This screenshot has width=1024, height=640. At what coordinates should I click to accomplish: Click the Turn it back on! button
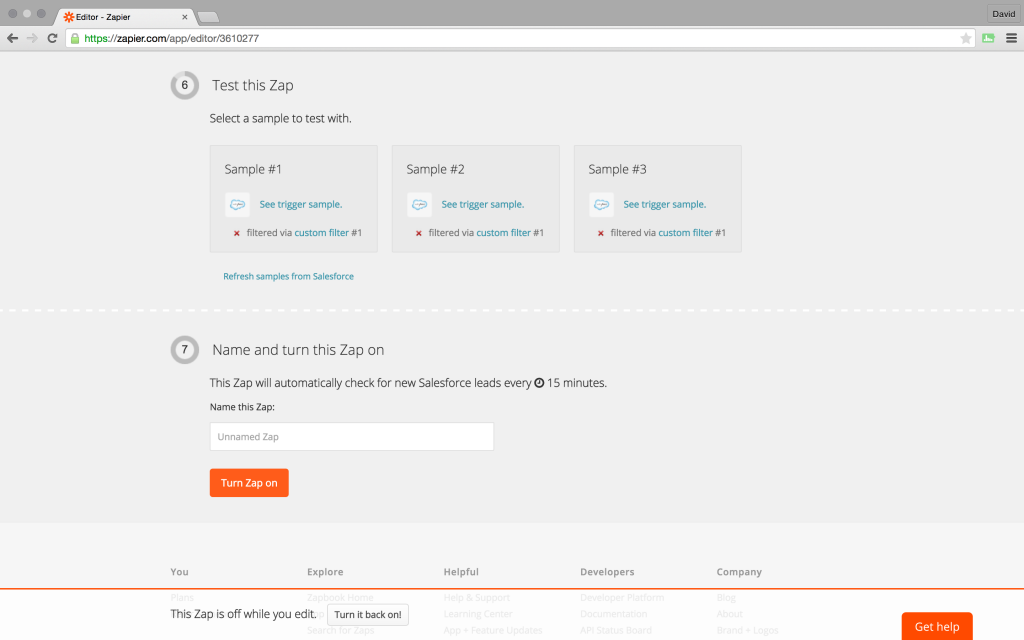click(368, 615)
